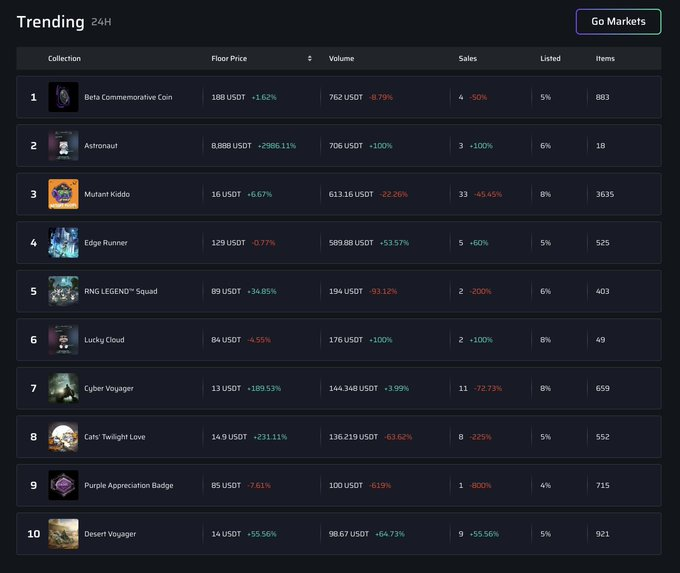Click the -800% sales change
Image resolution: width=680 pixels, height=573 pixels.
pos(480,485)
